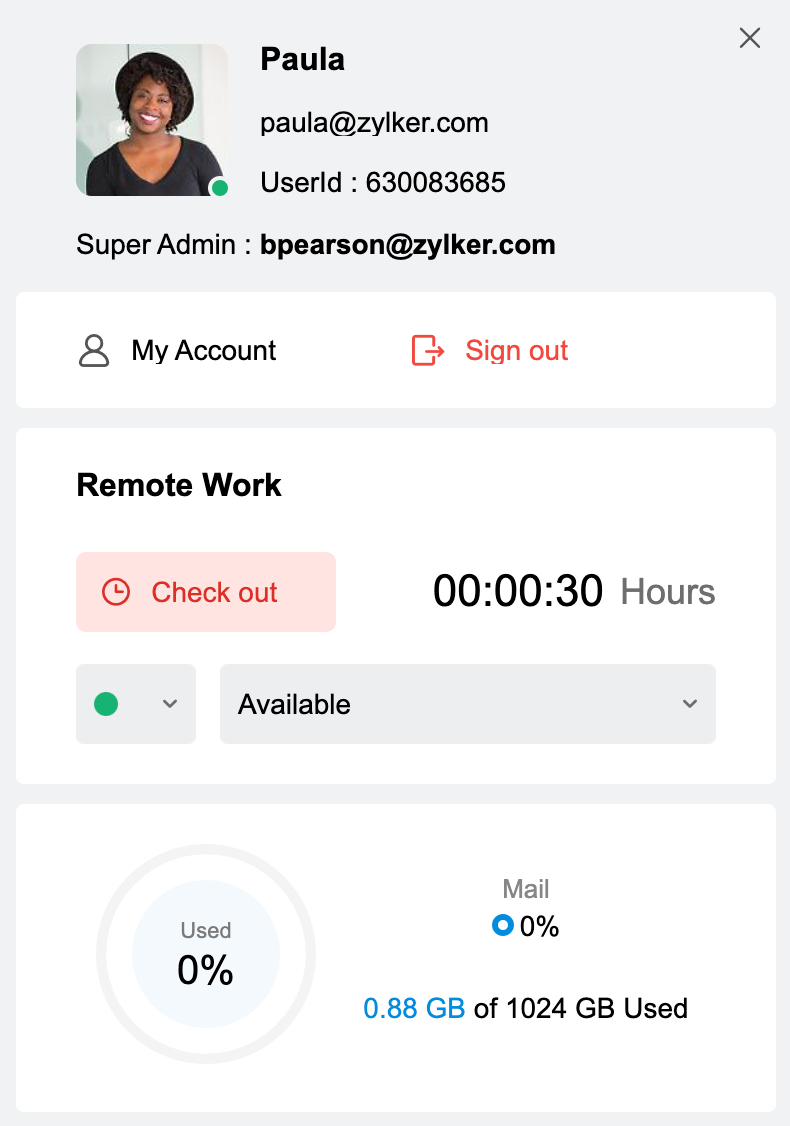Click the circular storage usage gauge

click(206, 955)
